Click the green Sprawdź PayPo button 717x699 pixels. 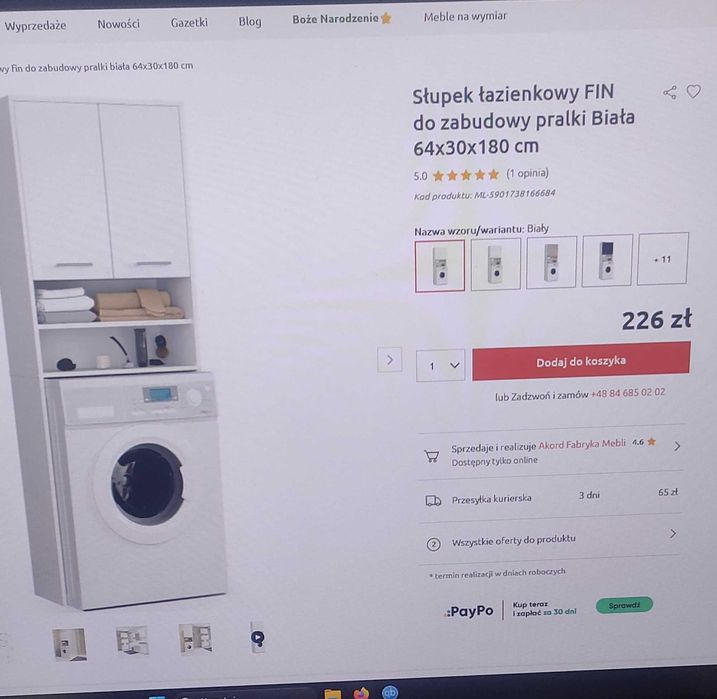(x=624, y=605)
